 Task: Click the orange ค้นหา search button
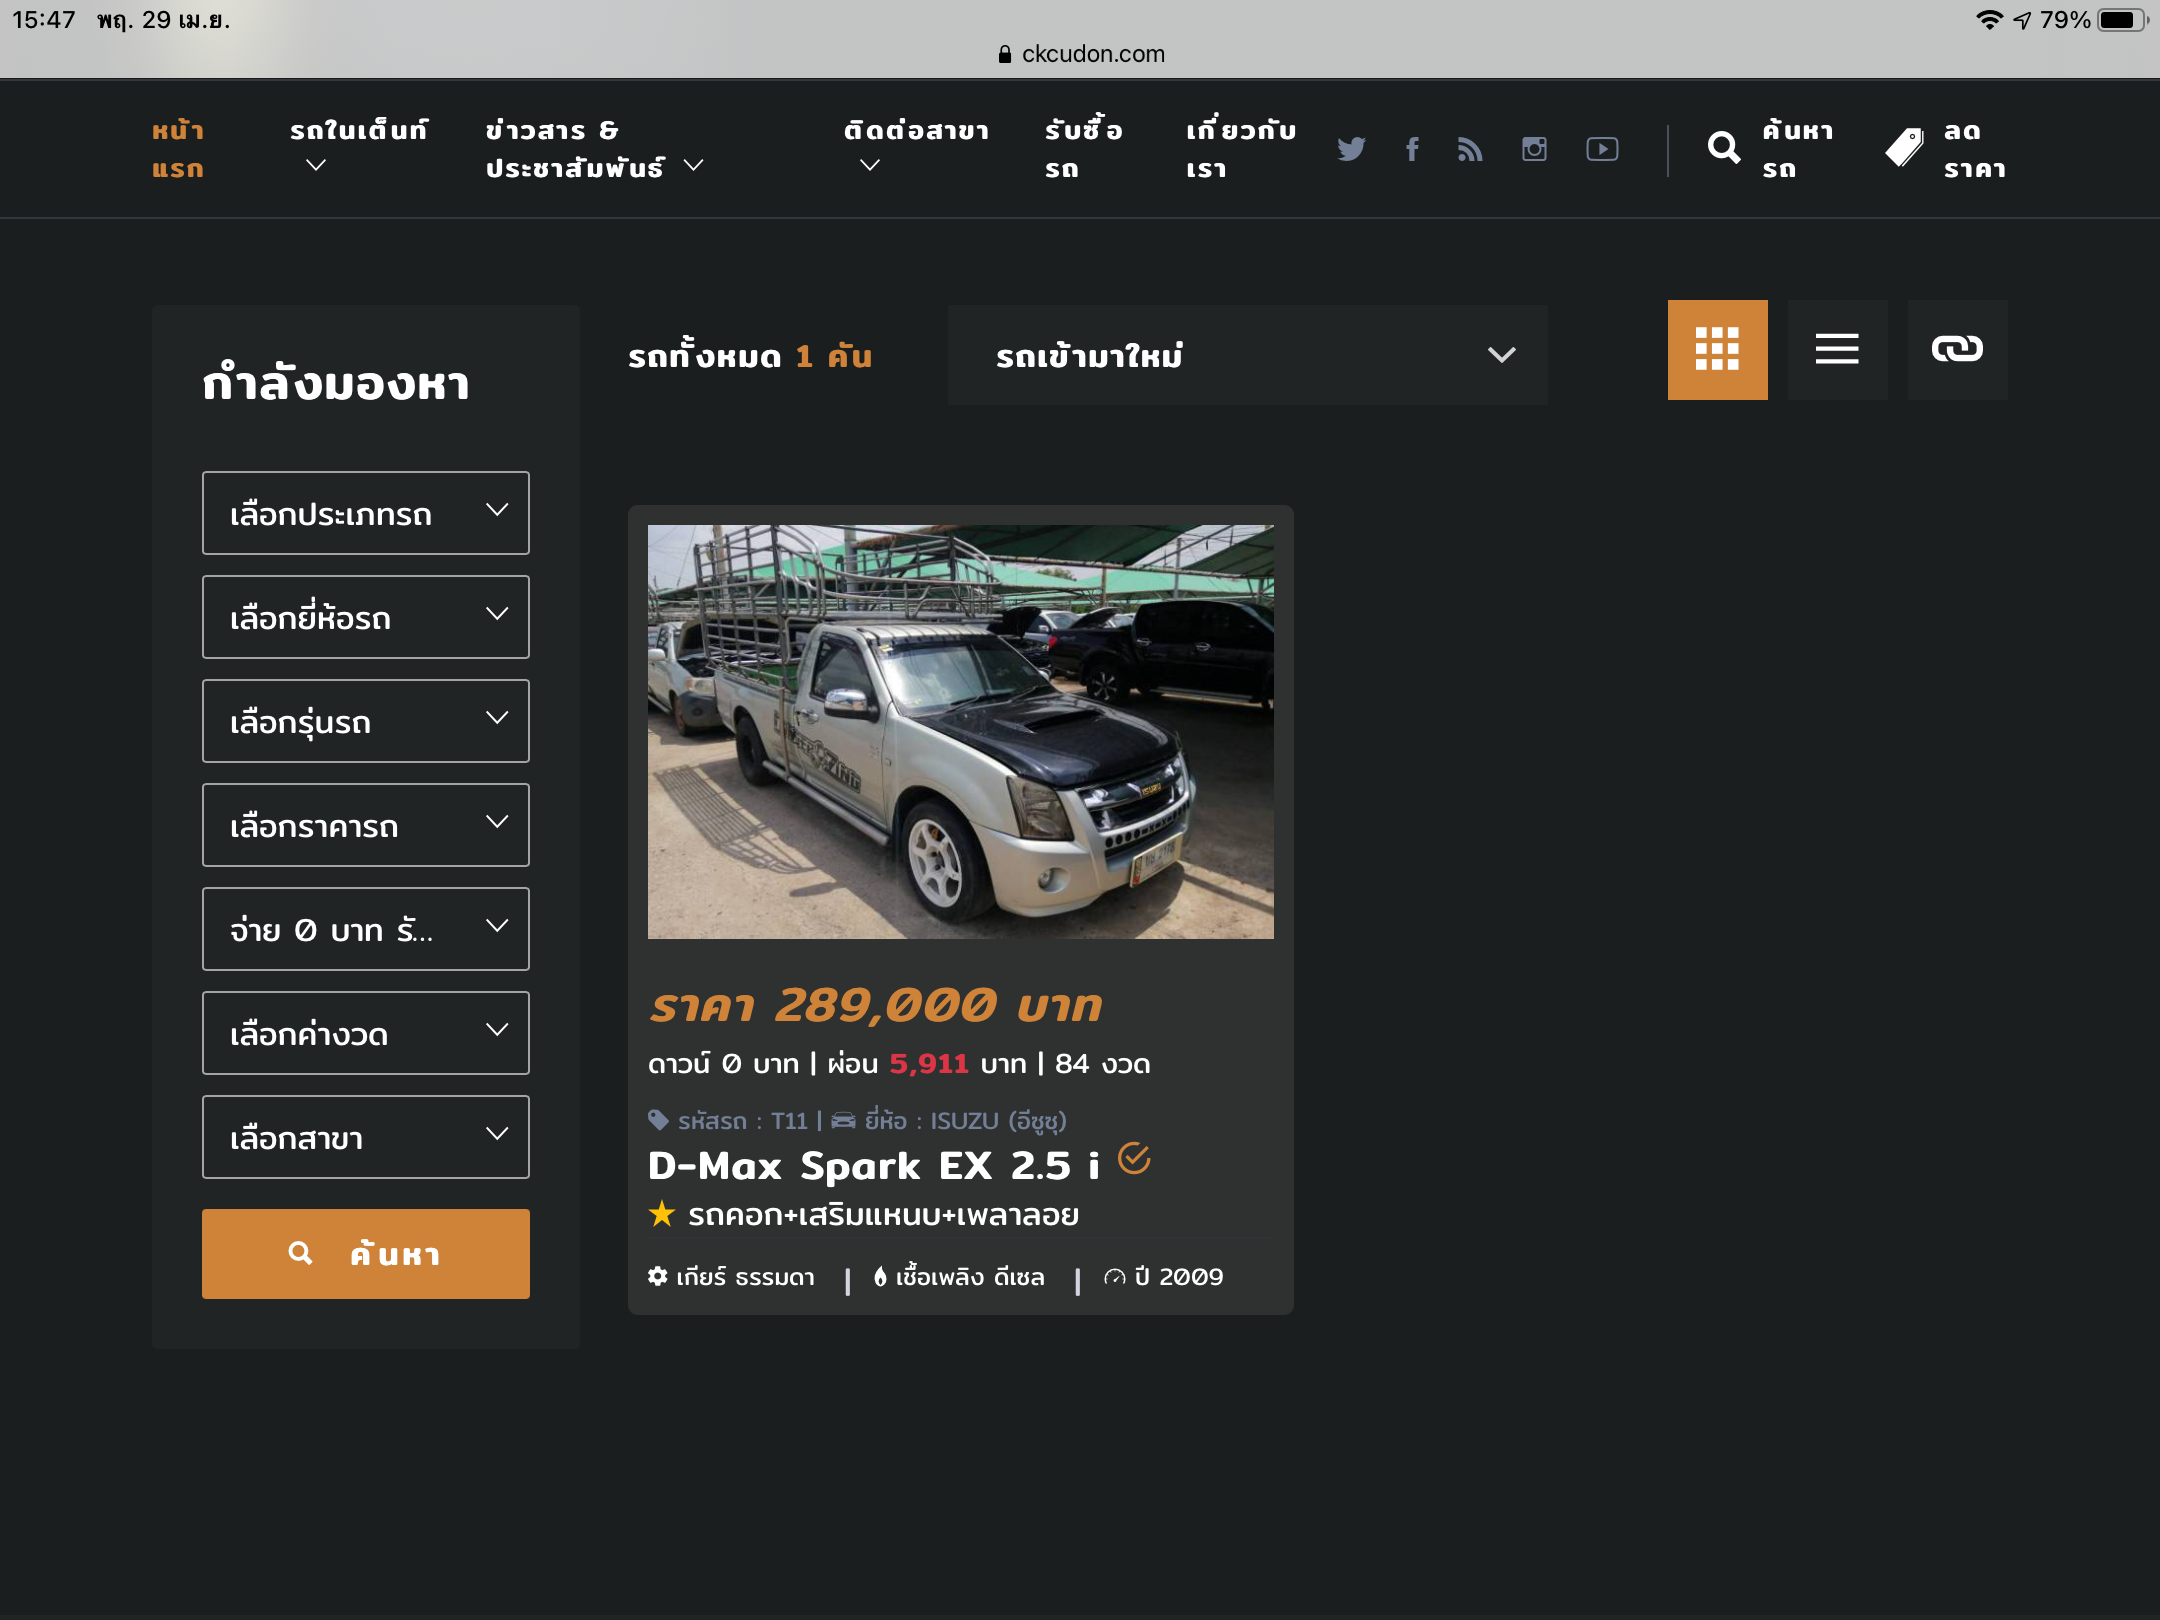point(366,1254)
